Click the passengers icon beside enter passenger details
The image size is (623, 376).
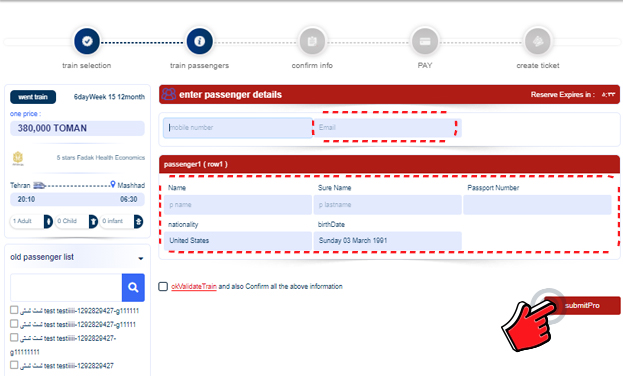[168, 94]
